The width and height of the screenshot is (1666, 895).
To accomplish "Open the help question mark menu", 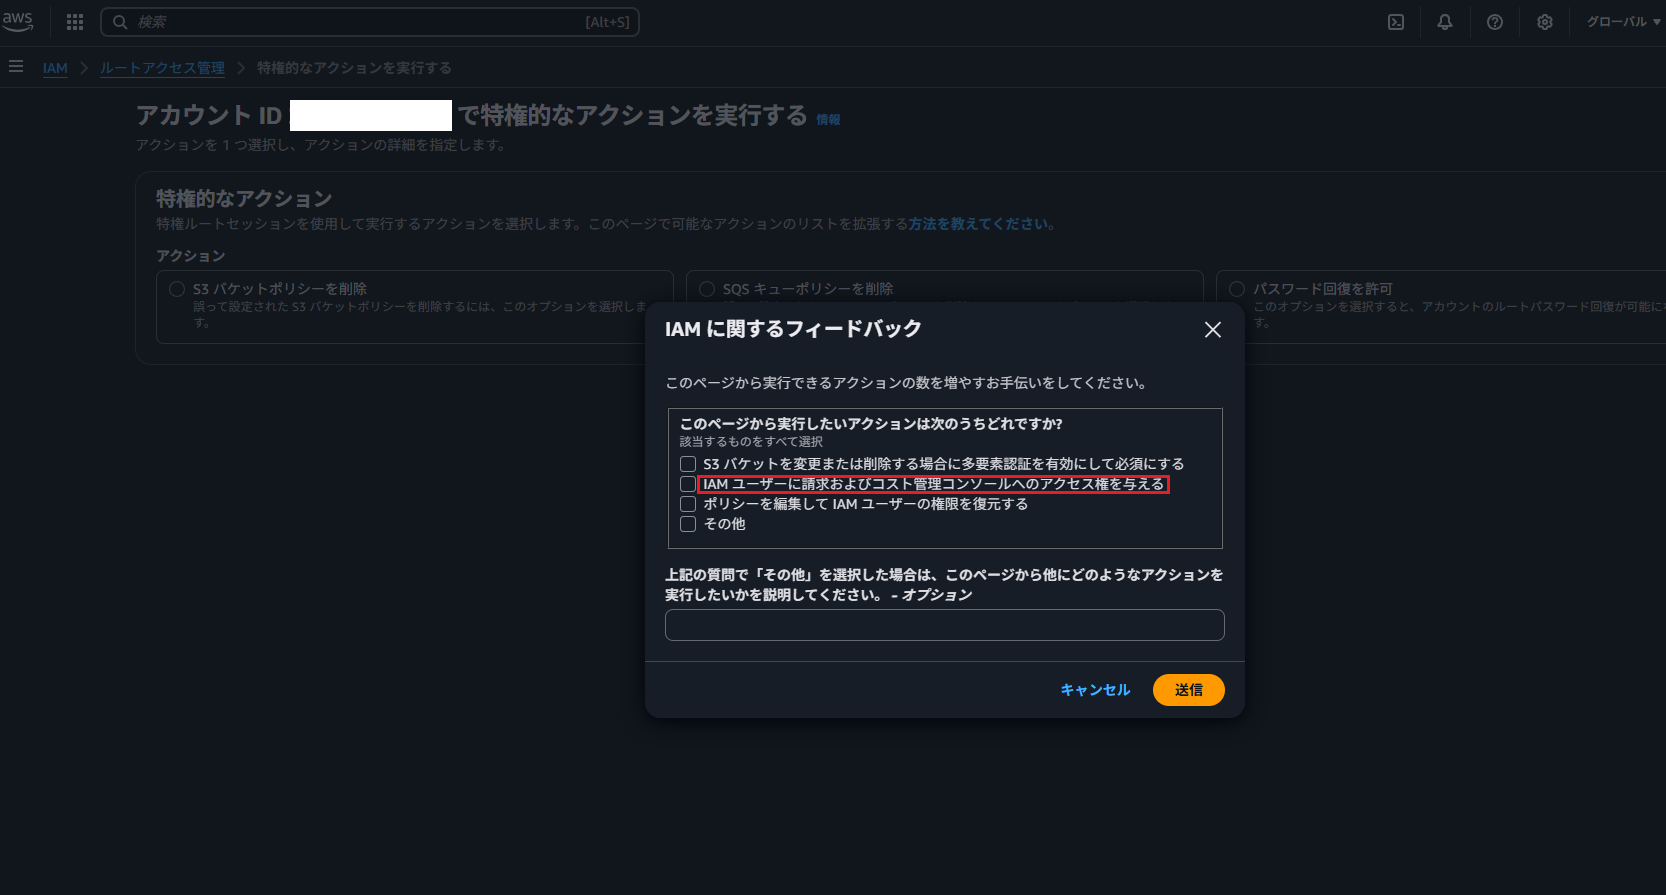I will (x=1495, y=22).
